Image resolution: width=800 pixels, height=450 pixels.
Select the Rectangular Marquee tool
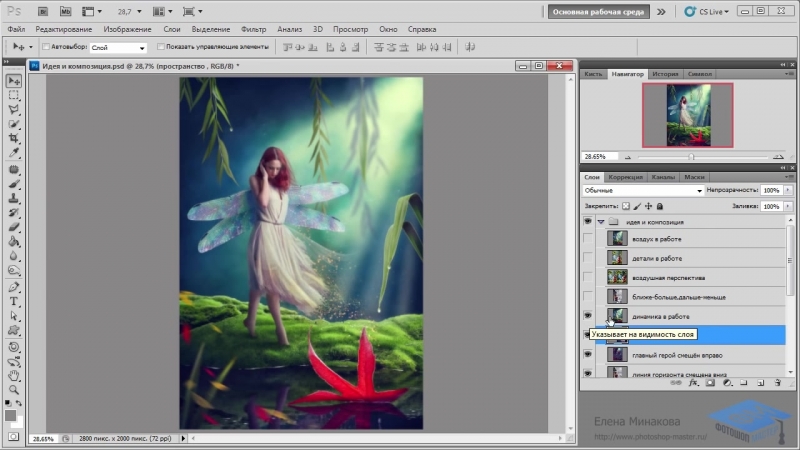pyautogui.click(x=14, y=95)
